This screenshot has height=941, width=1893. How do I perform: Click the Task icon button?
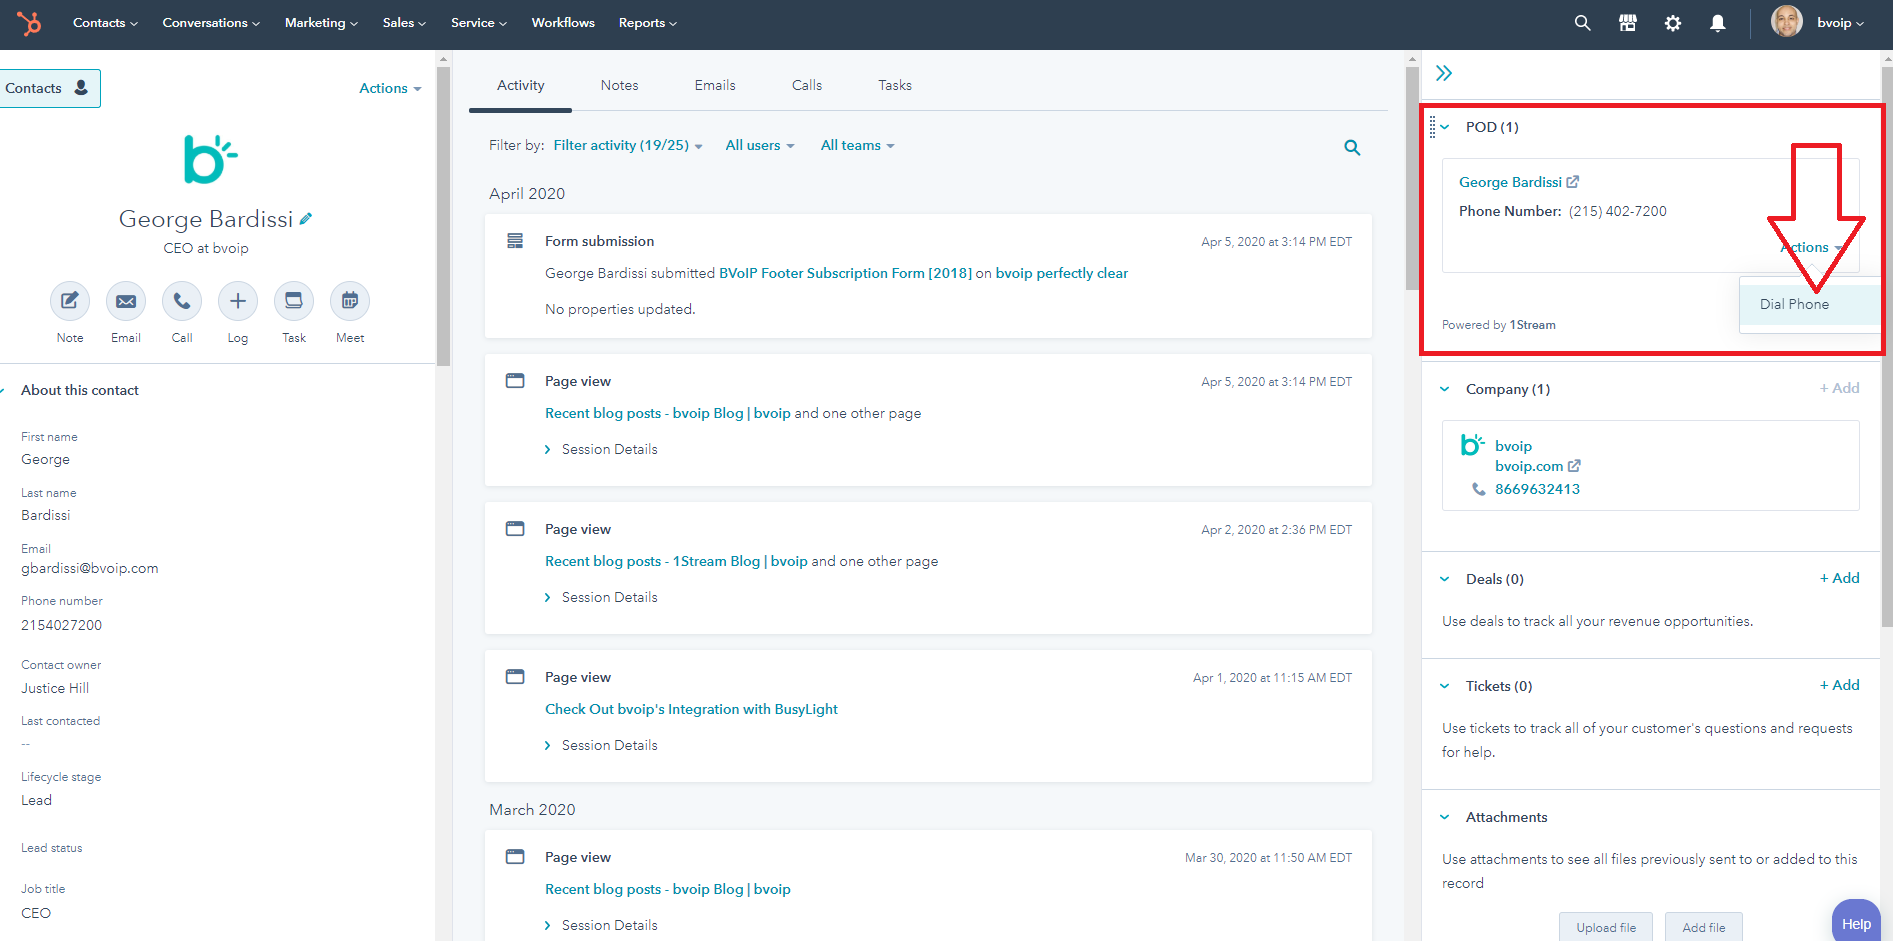tap(294, 301)
